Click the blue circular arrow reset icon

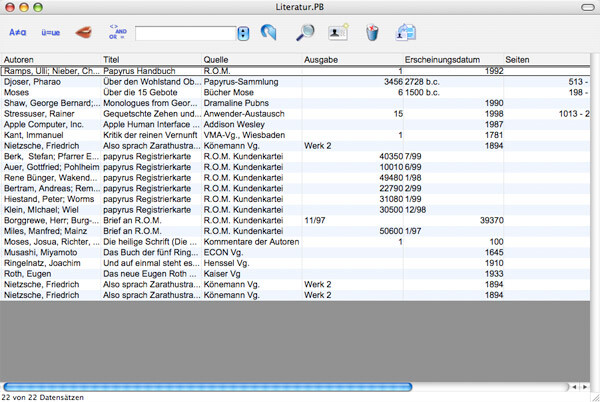coord(268,34)
